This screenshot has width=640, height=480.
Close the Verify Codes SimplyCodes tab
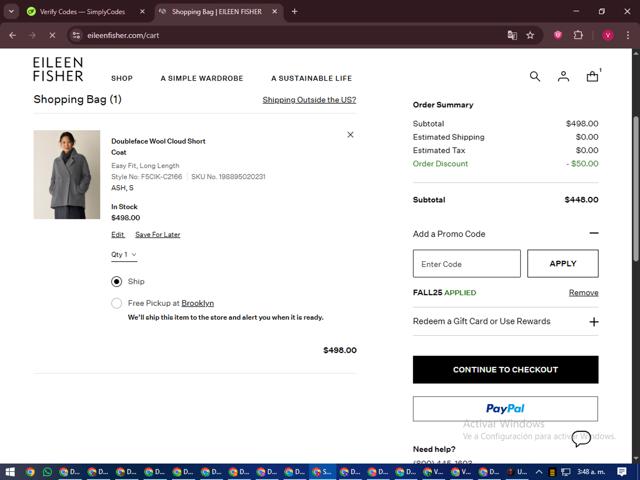(142, 12)
